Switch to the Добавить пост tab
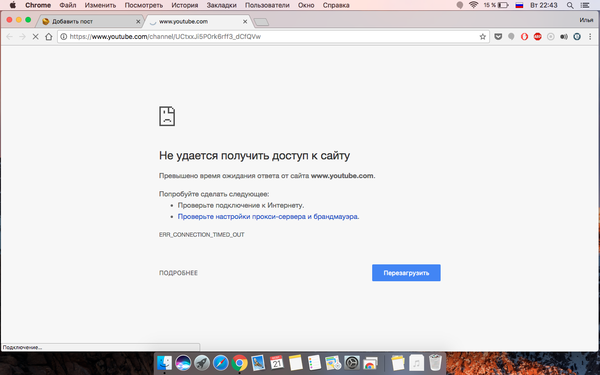 (x=89, y=21)
